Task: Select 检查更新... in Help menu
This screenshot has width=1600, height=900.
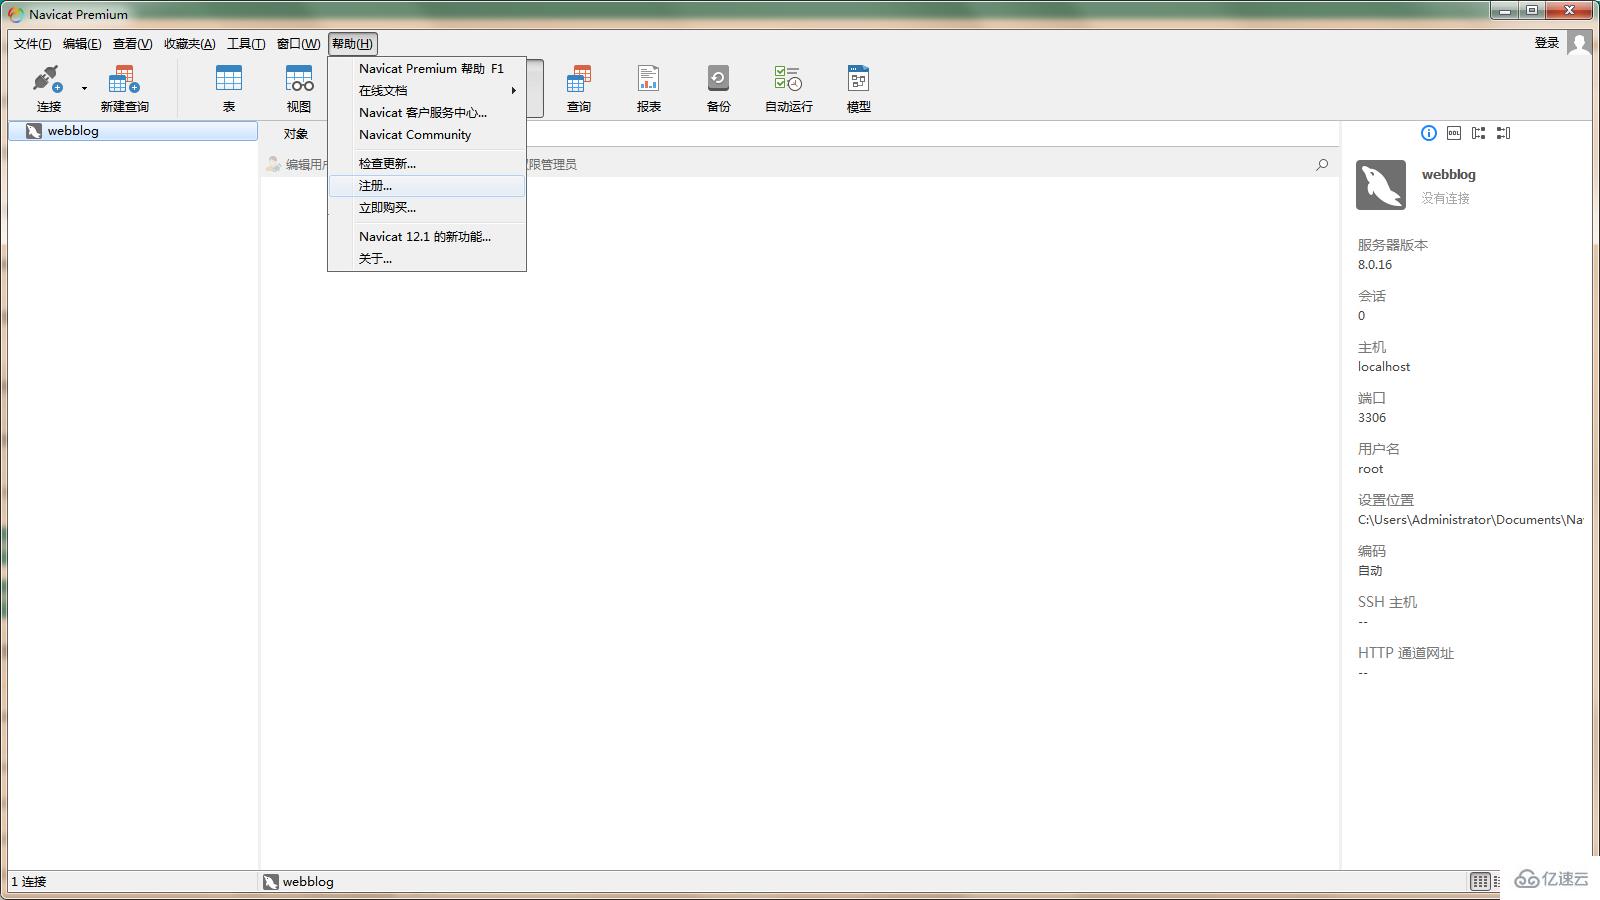Action: point(427,163)
